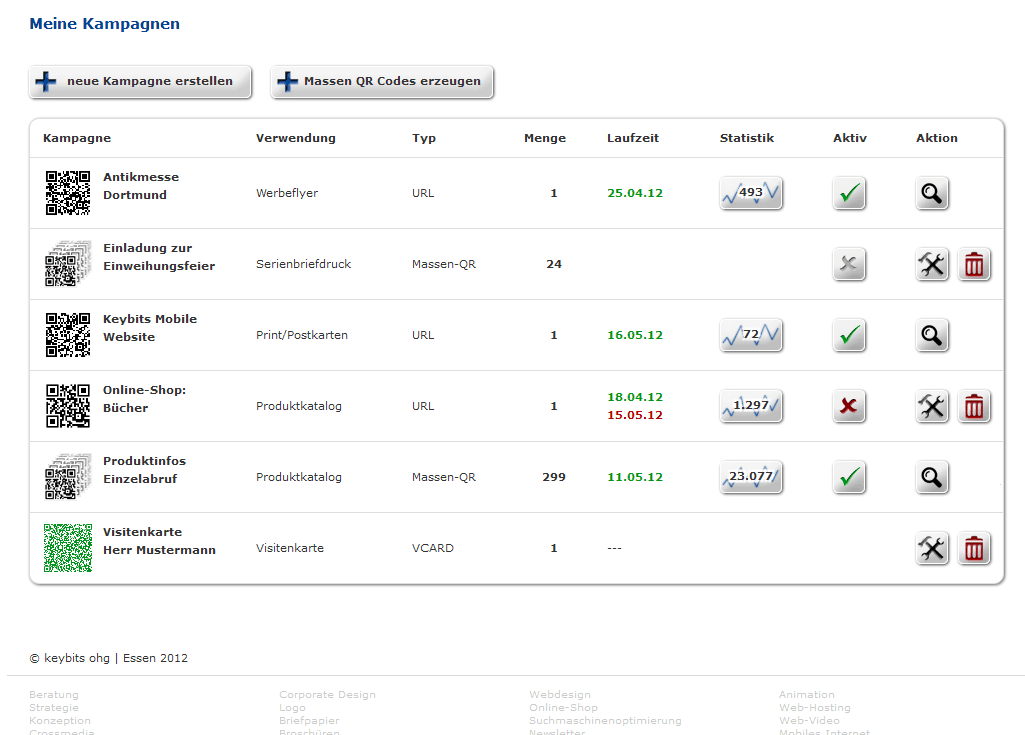Viewport: 1025px width, 735px height.
Task: Open statistics showing 493 for Antikmesse Dortmund
Action: (x=751, y=193)
